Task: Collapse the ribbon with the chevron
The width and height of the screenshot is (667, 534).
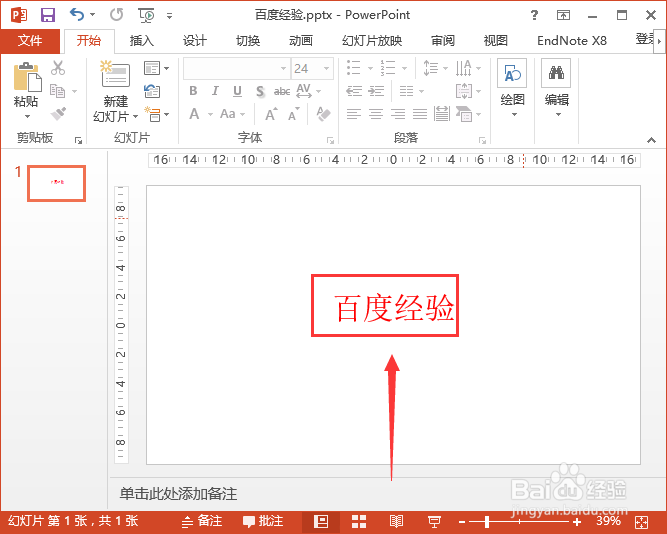Action: [651, 140]
